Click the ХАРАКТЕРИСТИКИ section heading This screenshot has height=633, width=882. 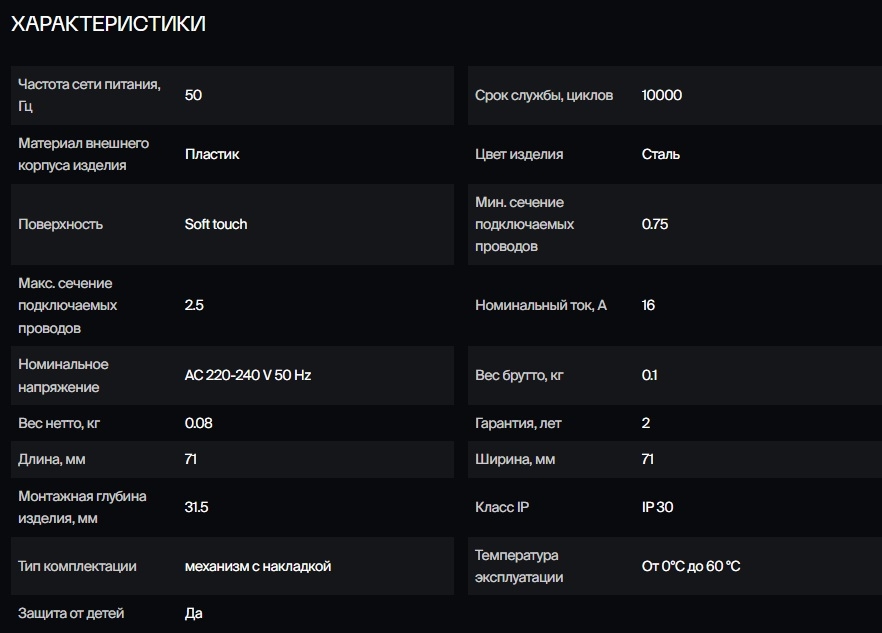click(108, 25)
